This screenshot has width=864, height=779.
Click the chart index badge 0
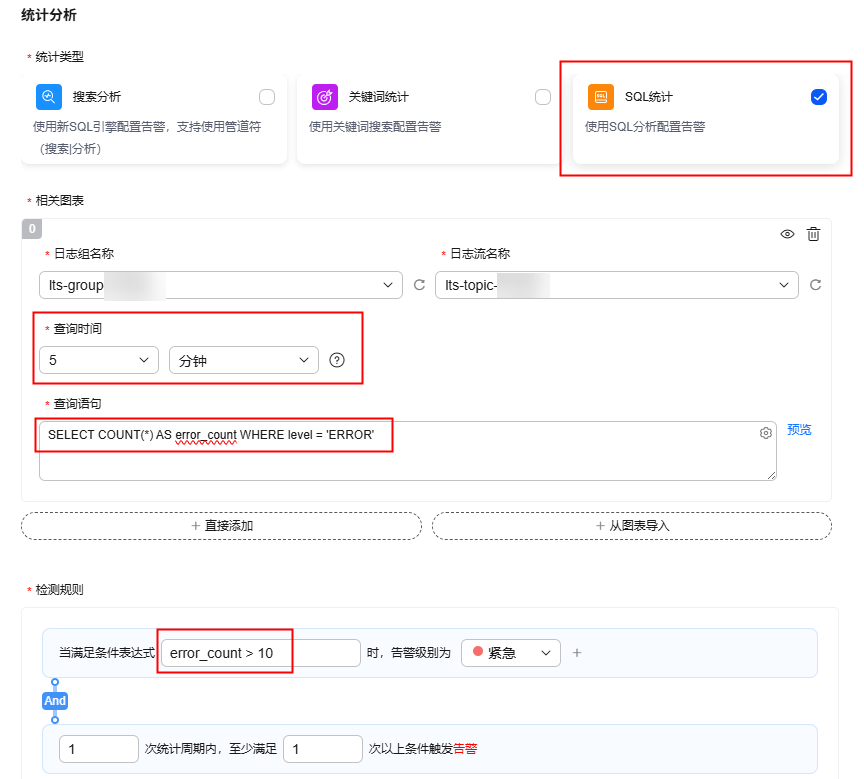point(32,229)
